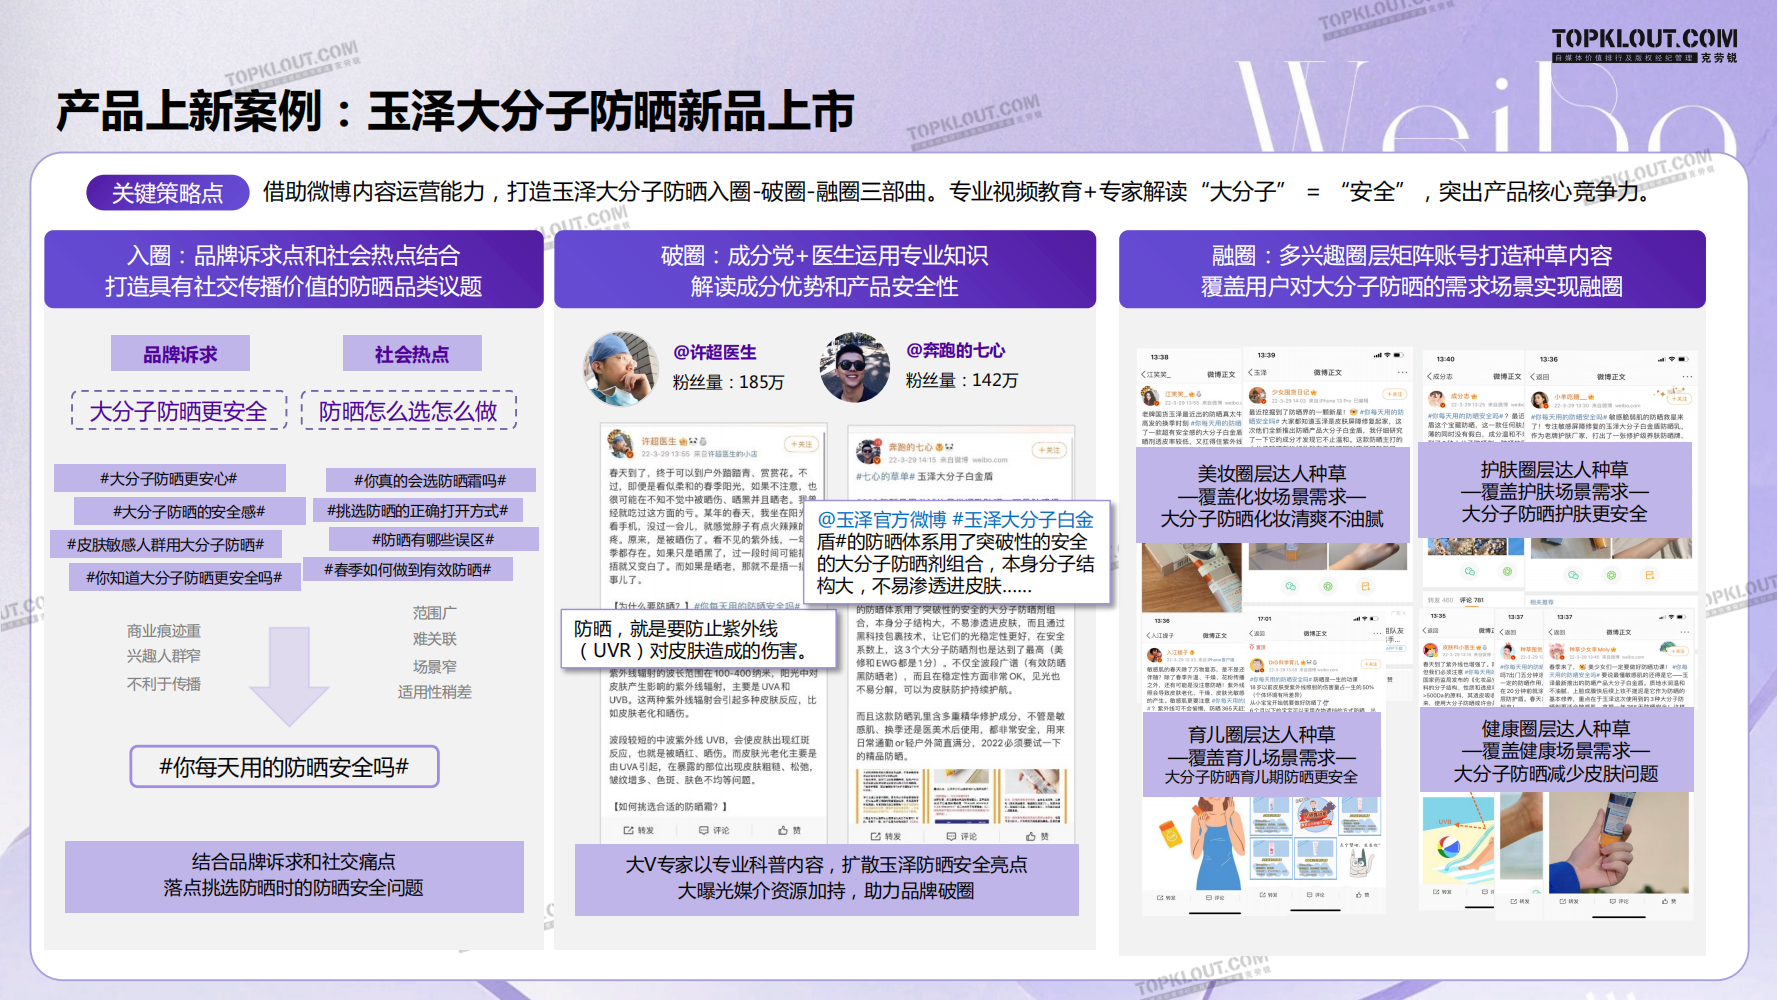Select the 品牌诉求 label tab
The width and height of the screenshot is (1778, 1000).
pos(180,354)
